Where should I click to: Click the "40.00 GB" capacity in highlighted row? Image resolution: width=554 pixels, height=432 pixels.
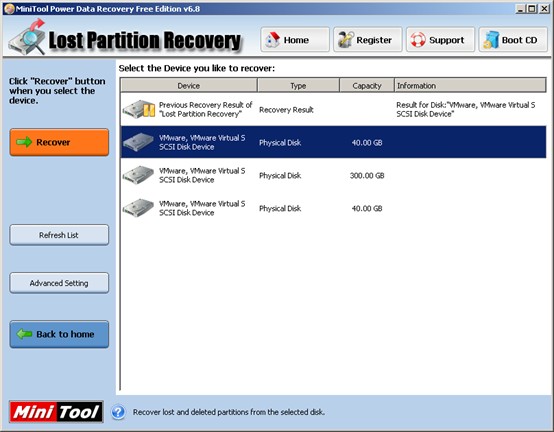click(x=367, y=143)
